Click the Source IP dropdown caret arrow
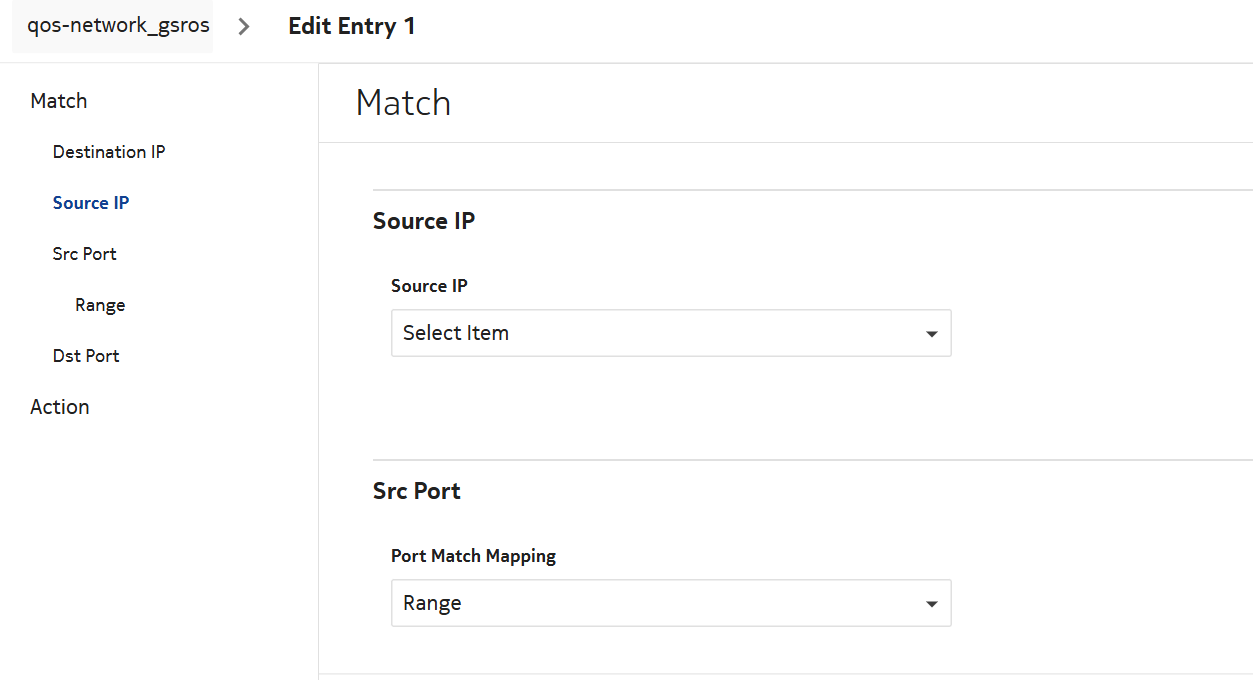 click(931, 334)
